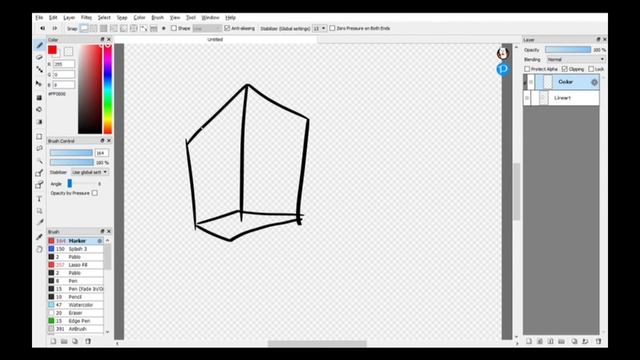Viewport: 640px width, 360px height.
Task: Open the Color layer settings gear
Action: 594,82
